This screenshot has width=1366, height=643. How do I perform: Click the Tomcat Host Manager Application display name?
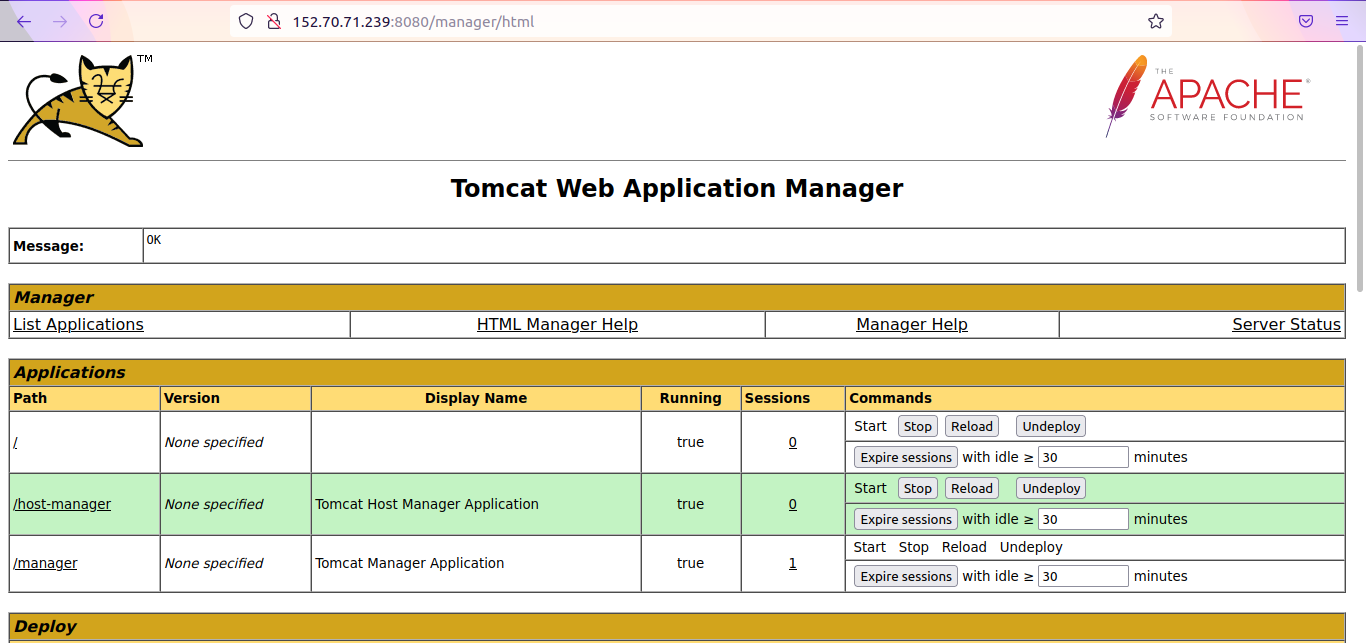coord(427,504)
